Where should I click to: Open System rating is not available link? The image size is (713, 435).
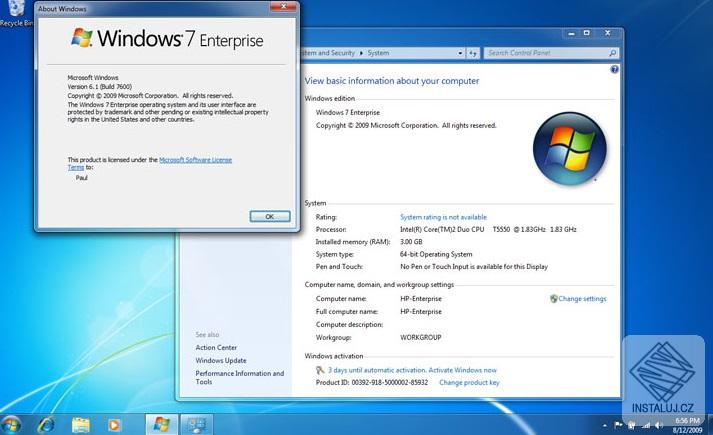[x=443, y=217]
